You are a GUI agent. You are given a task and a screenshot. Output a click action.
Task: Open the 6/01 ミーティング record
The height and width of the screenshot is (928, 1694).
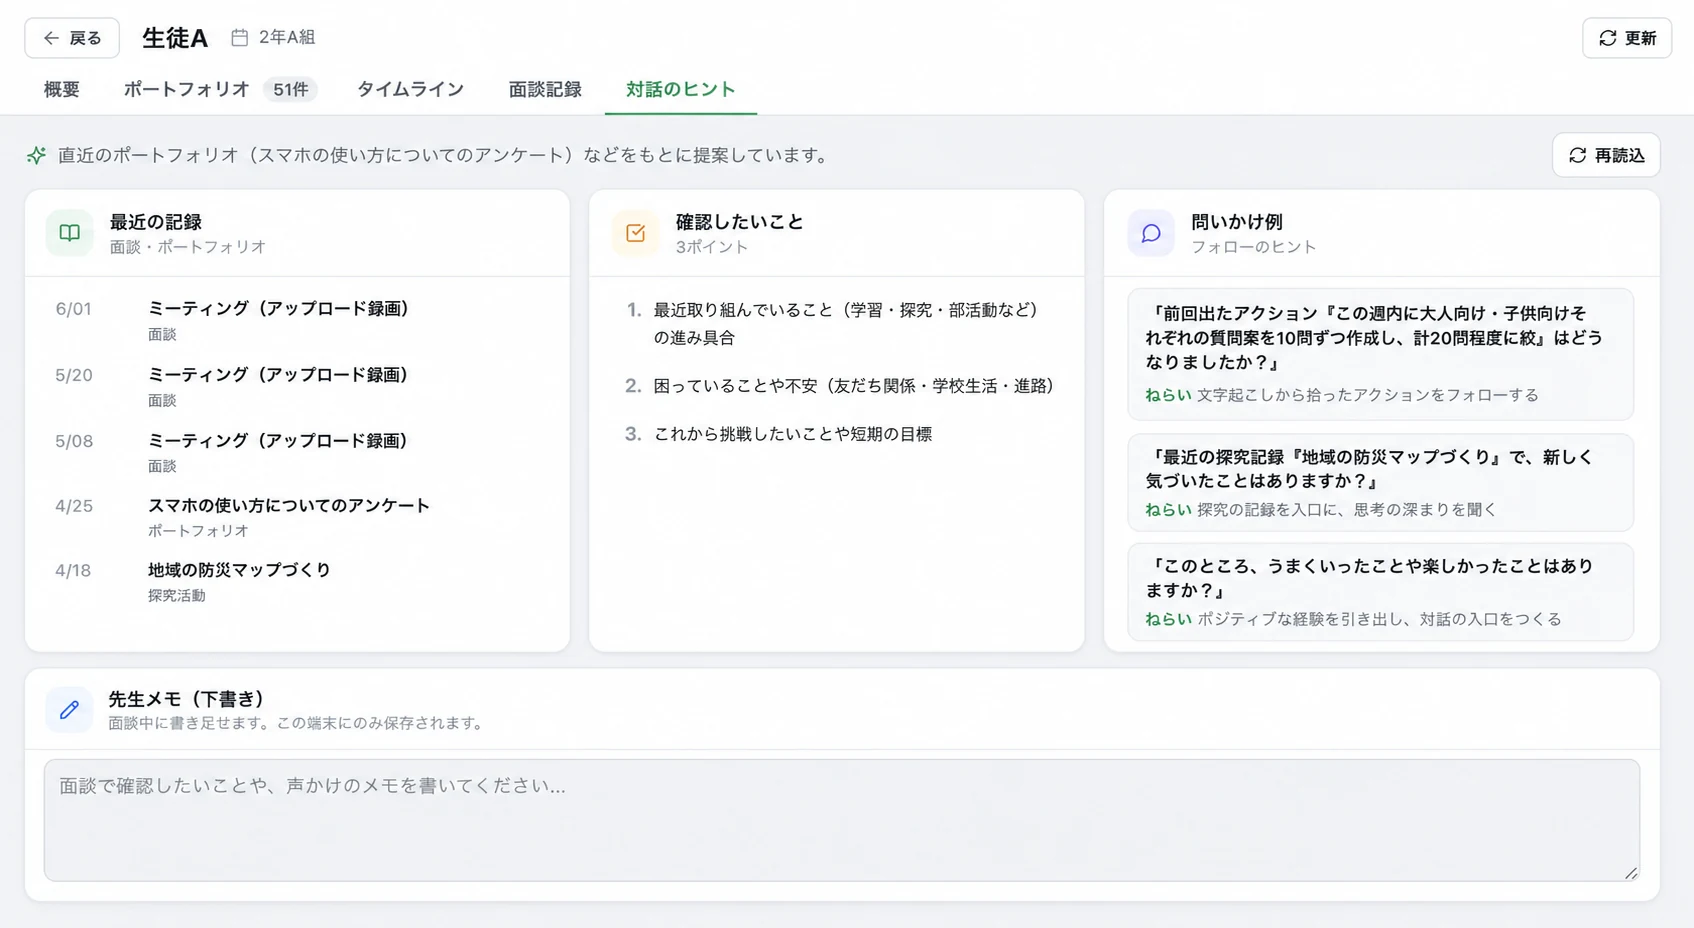pyautogui.click(x=297, y=320)
